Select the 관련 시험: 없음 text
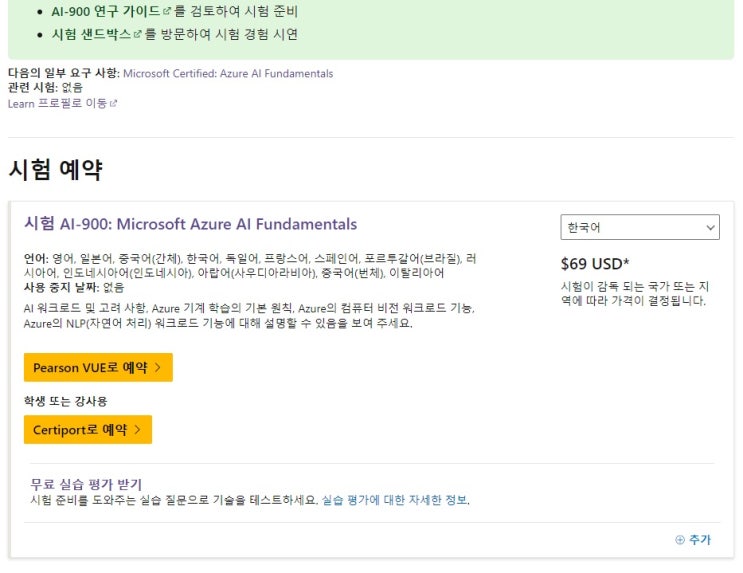743x573 pixels. 45,87
